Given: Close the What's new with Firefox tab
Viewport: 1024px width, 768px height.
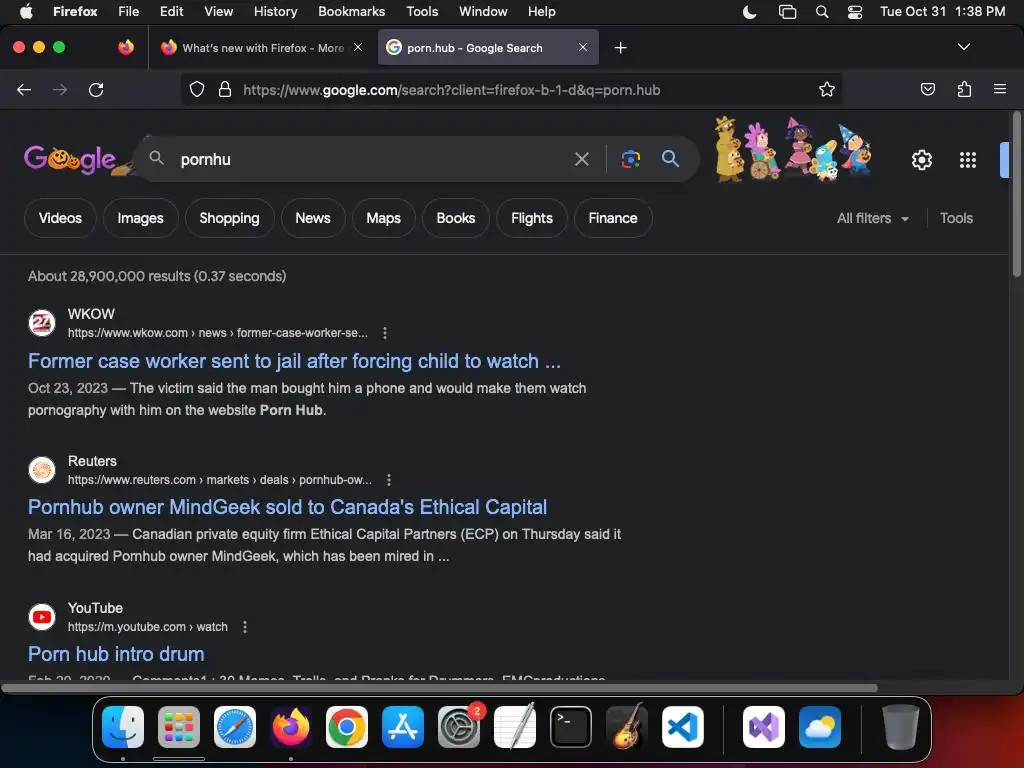Looking at the screenshot, I should (x=358, y=47).
